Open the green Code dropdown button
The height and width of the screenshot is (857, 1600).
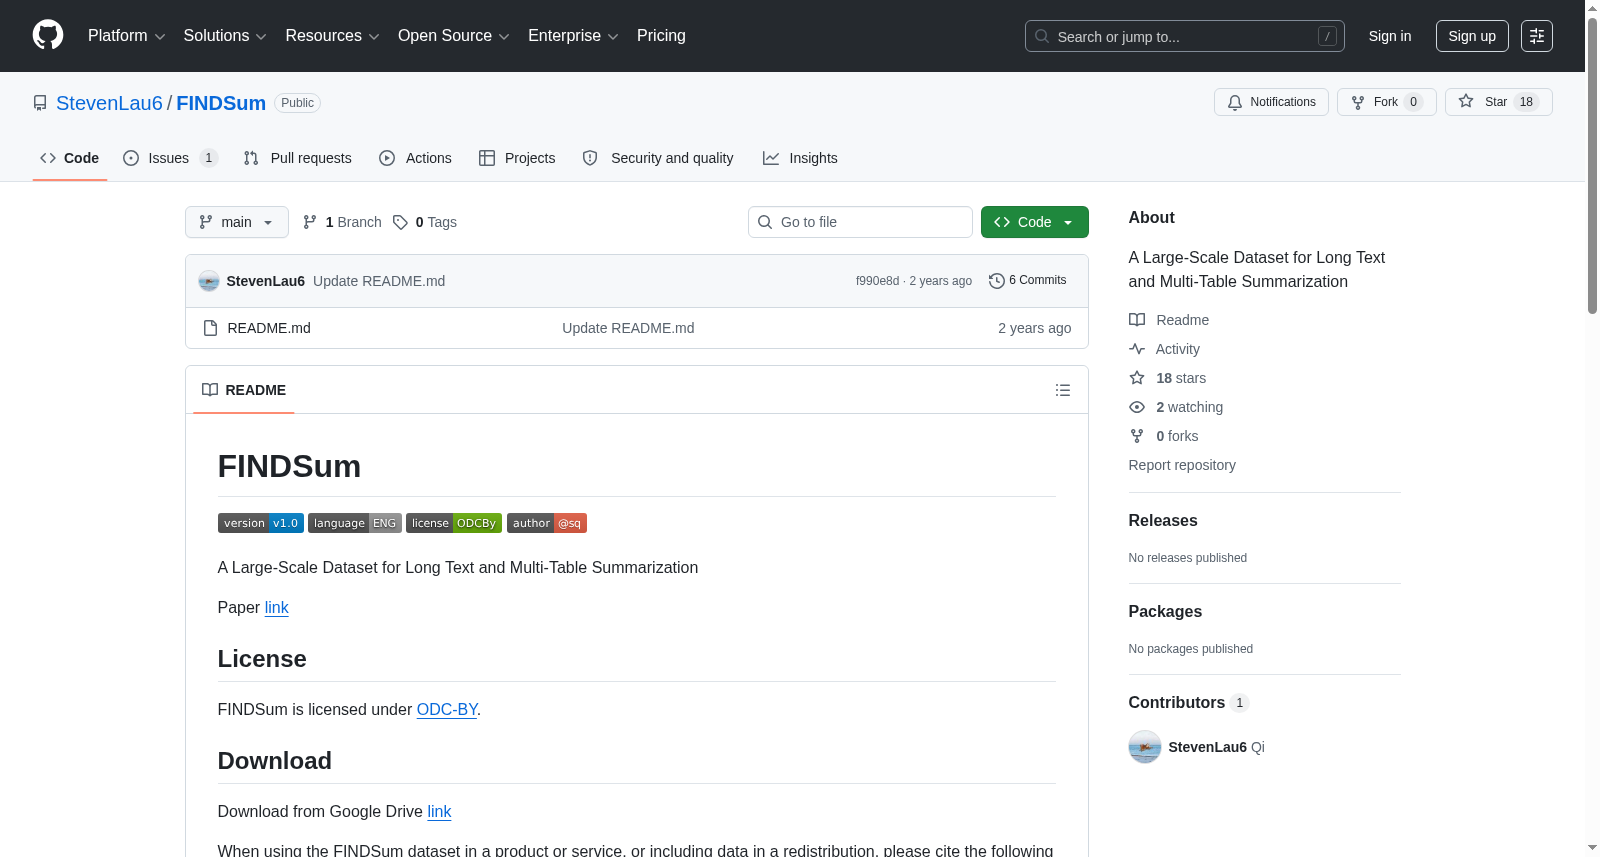point(1035,222)
